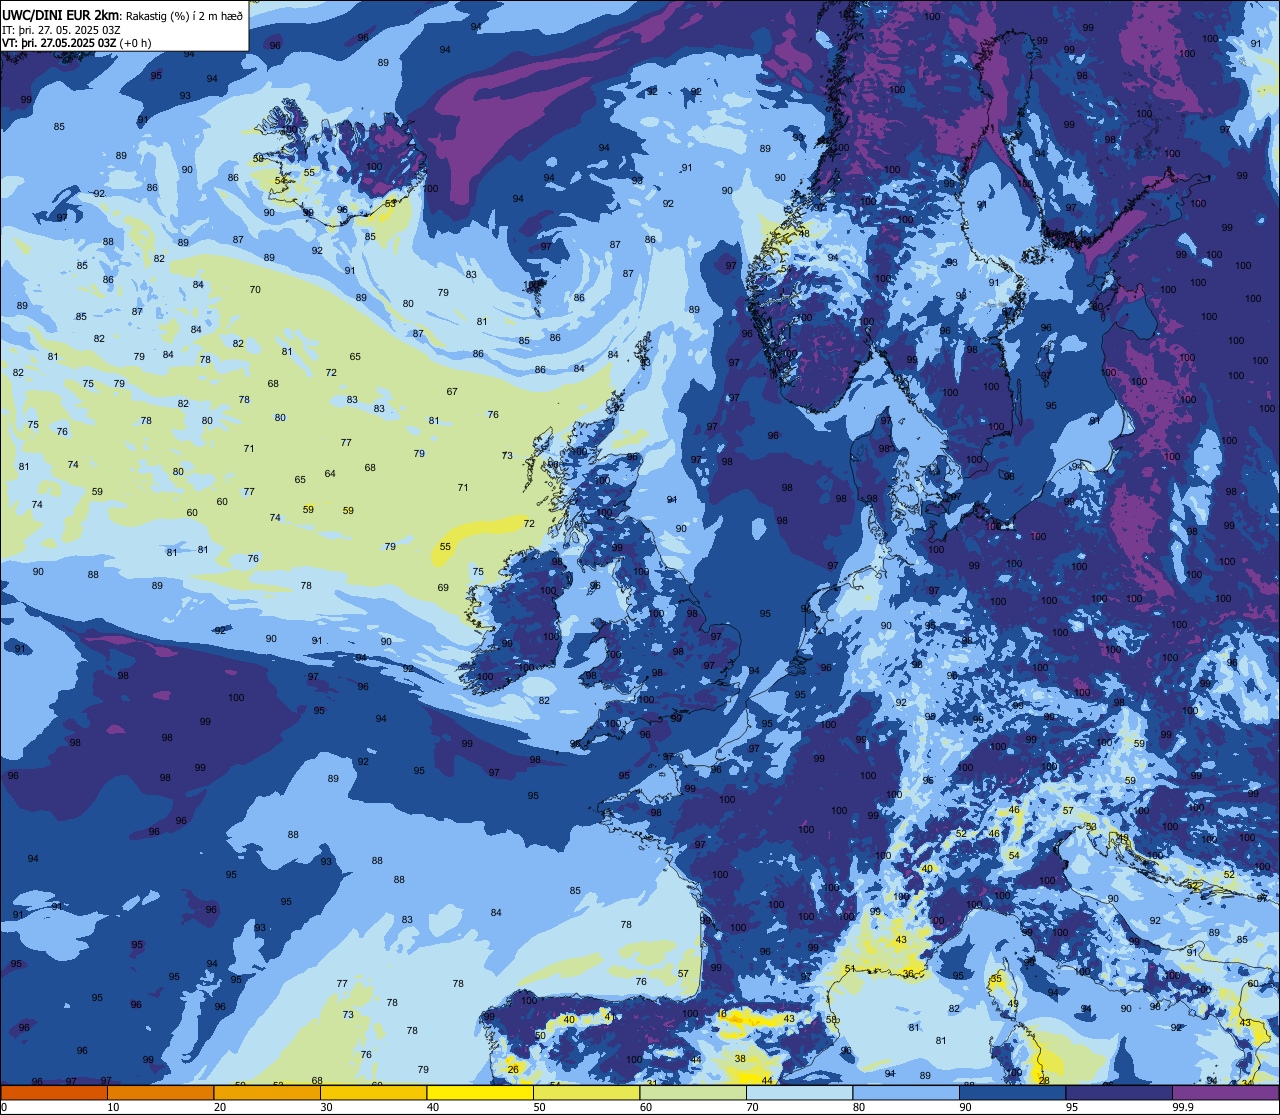This screenshot has height=1115, width=1280.
Task: Click the 90–95 medium blue legend swatch
Action: (x=1012, y=1093)
